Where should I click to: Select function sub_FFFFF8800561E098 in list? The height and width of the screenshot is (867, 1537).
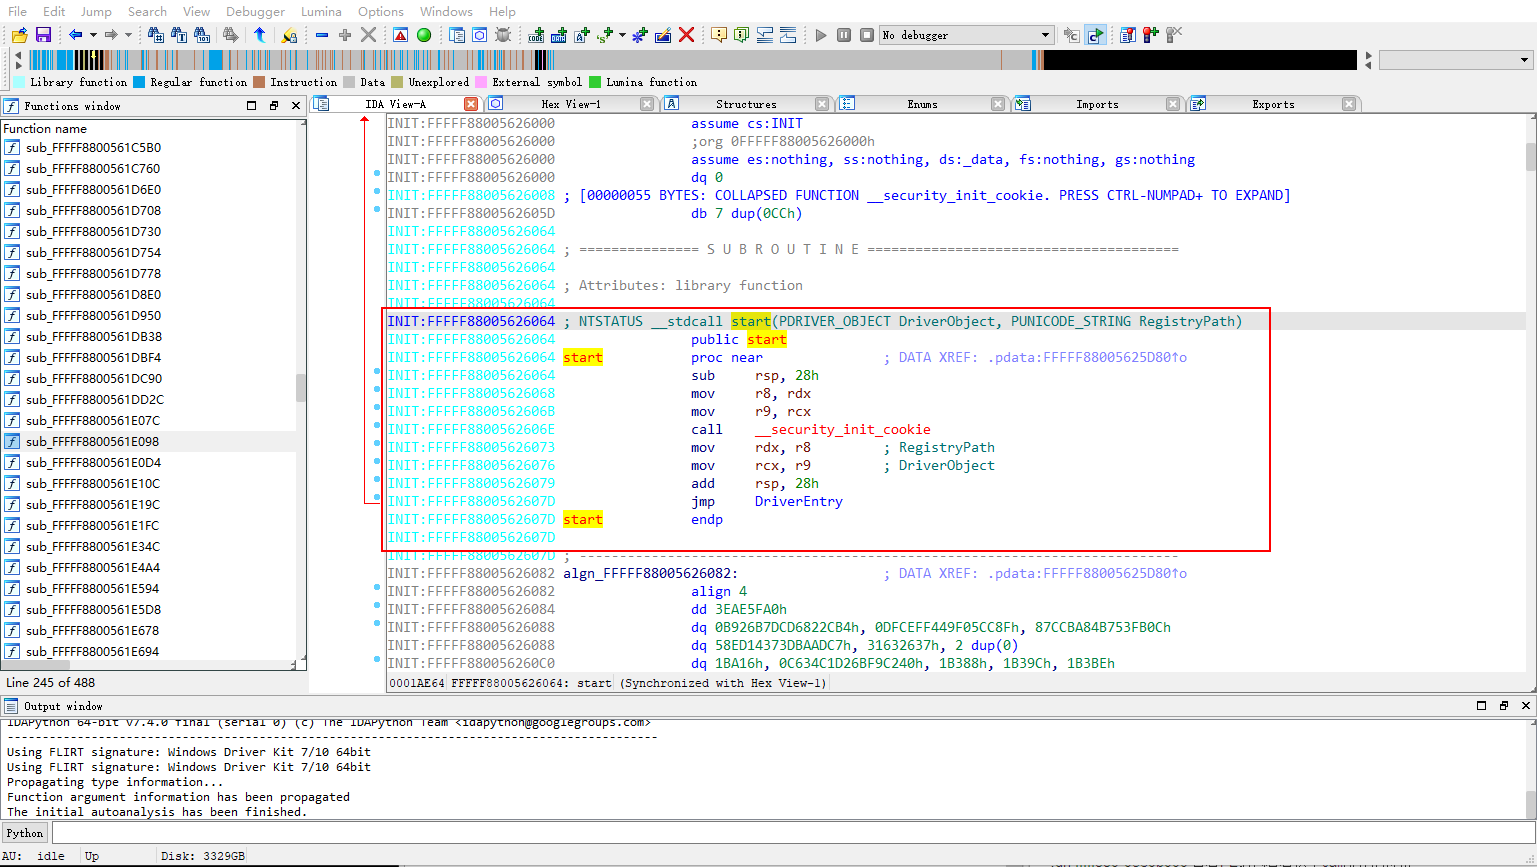149,441
